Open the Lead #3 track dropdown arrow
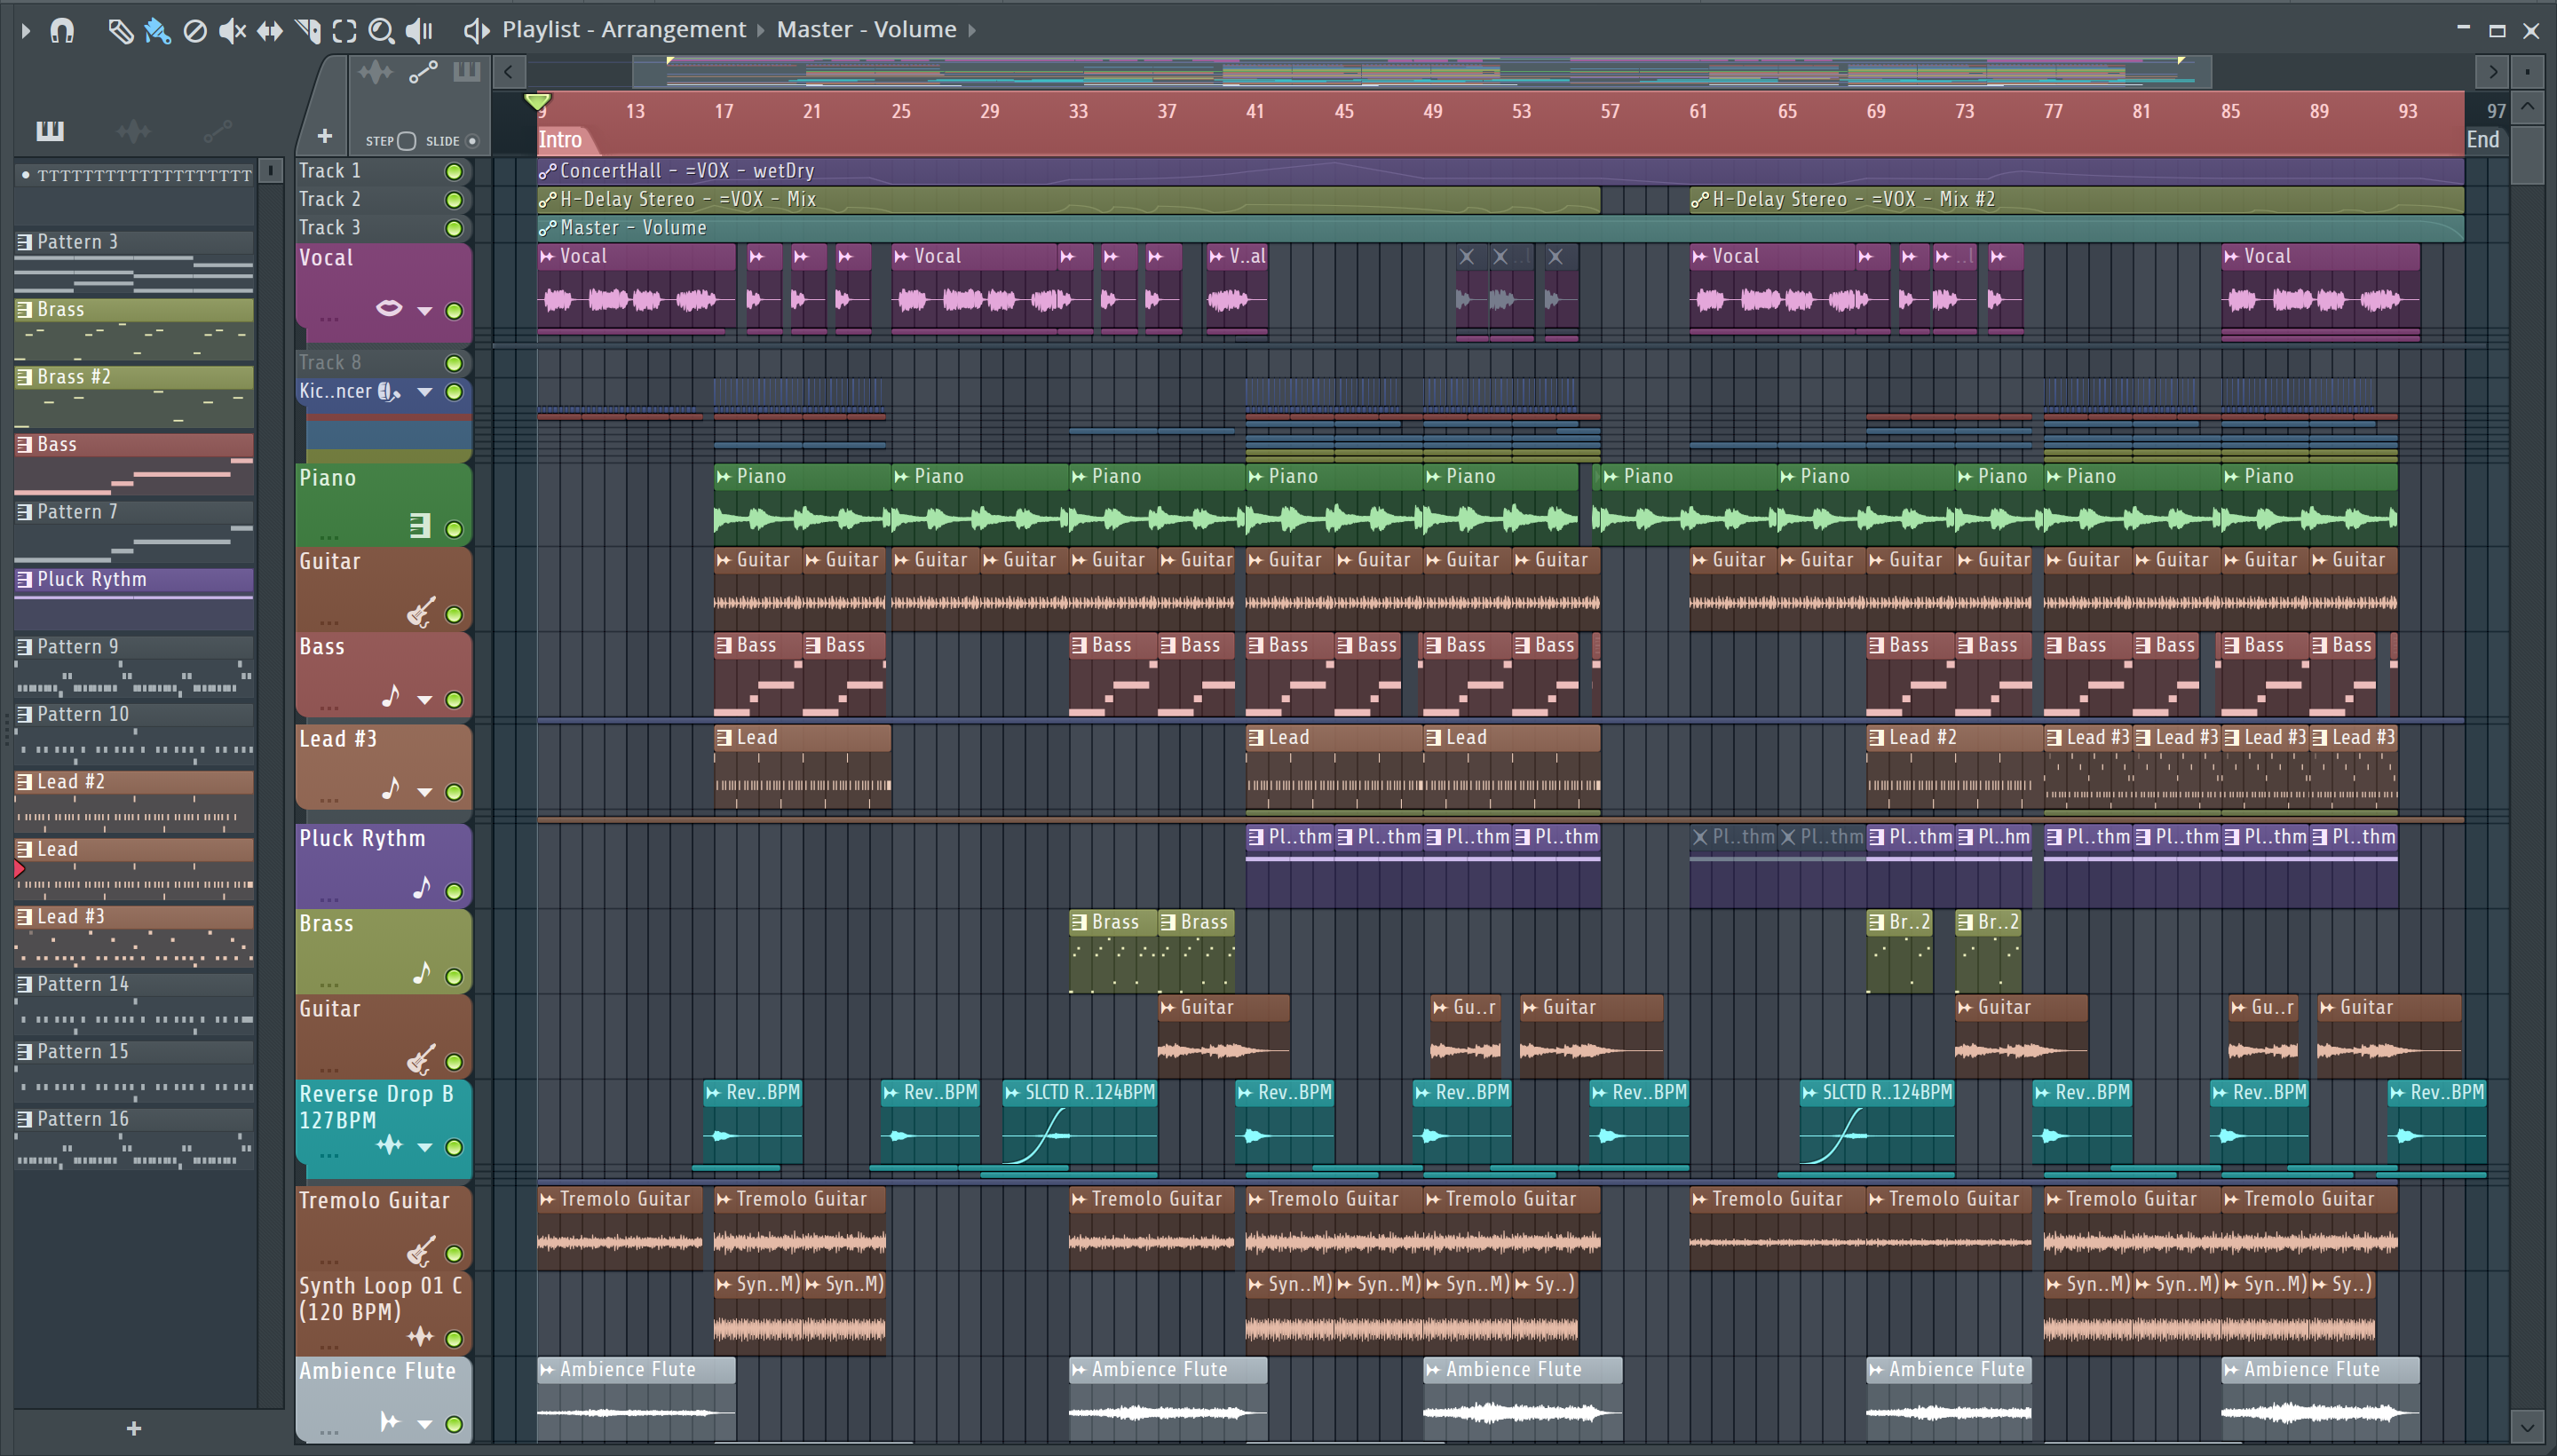The image size is (2557, 1456). click(x=425, y=792)
